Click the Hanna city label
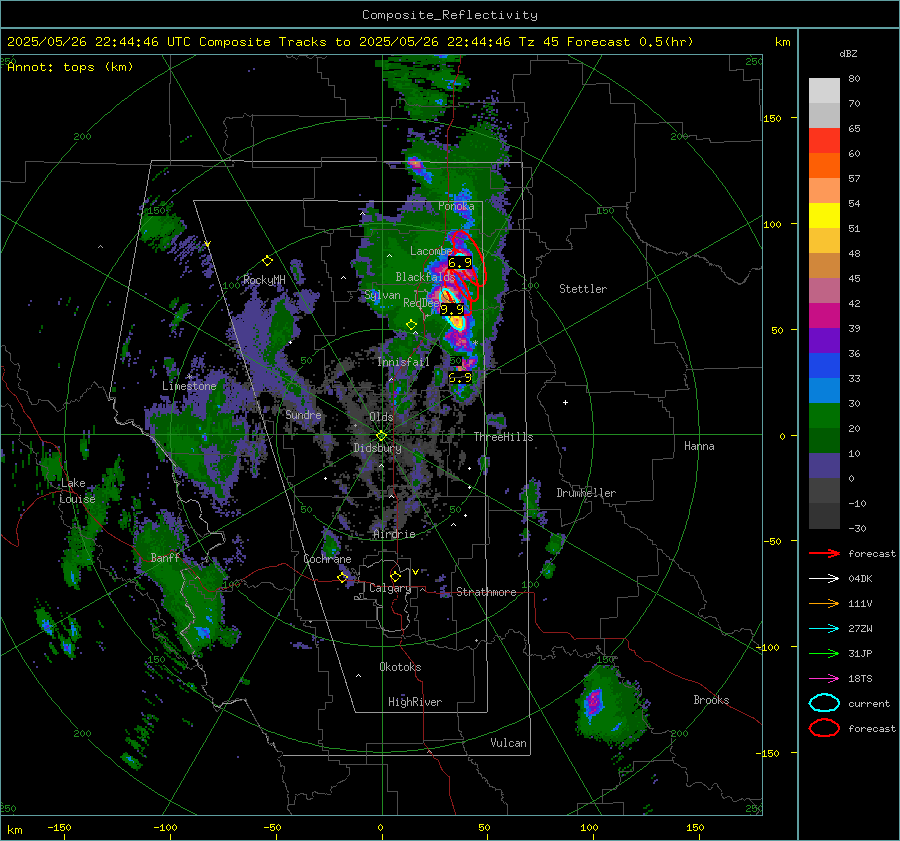This screenshot has width=900, height=841. 699,446
